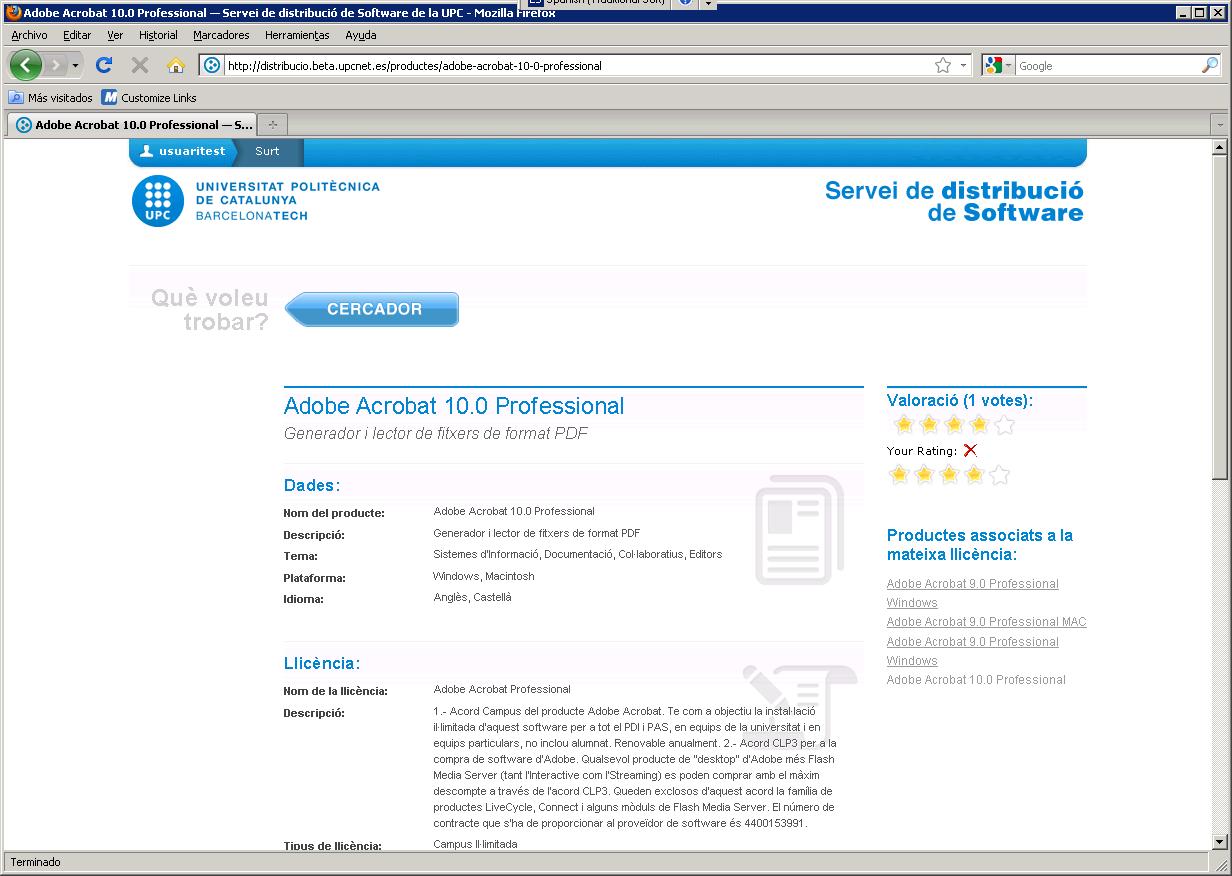
Task: Open the Herramientas menu
Action: (297, 35)
